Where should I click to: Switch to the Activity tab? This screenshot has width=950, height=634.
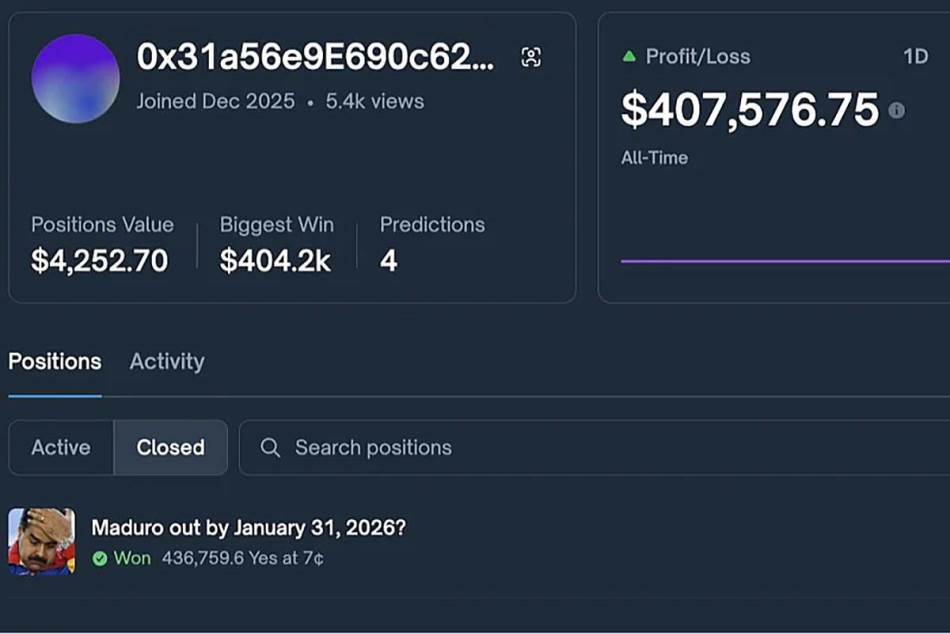[167, 362]
